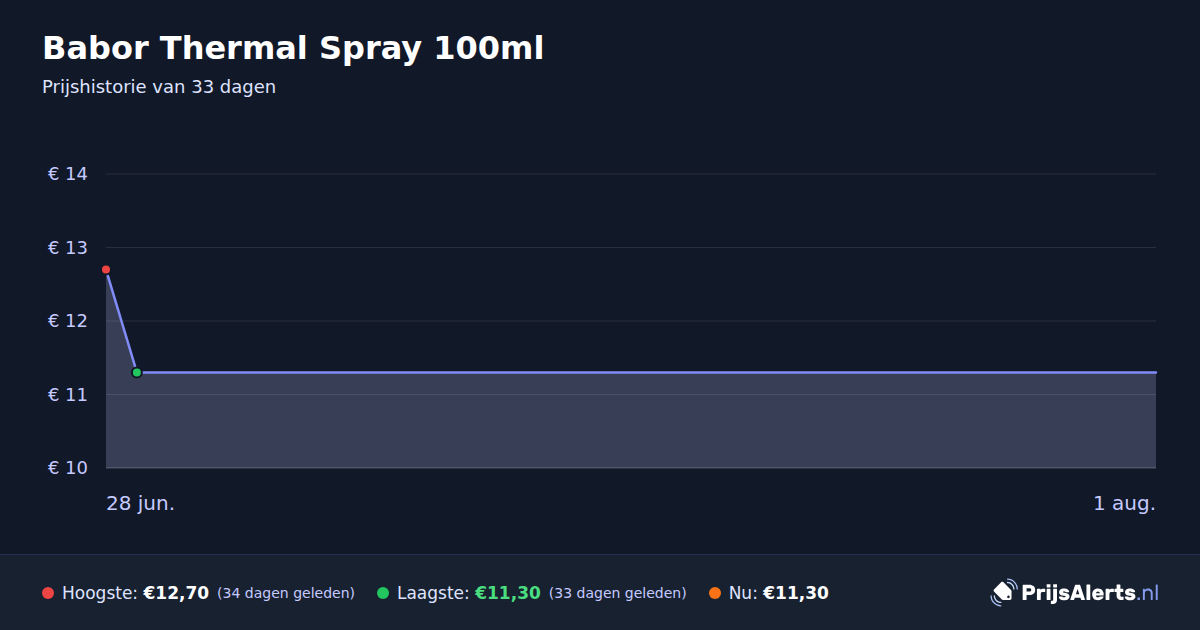Click the € 11 axis label

68,395
